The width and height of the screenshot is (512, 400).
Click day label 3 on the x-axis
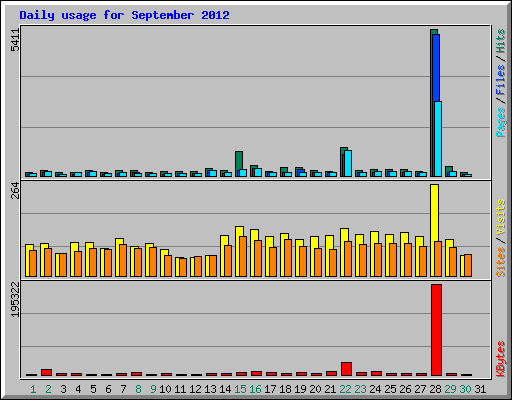click(63, 389)
